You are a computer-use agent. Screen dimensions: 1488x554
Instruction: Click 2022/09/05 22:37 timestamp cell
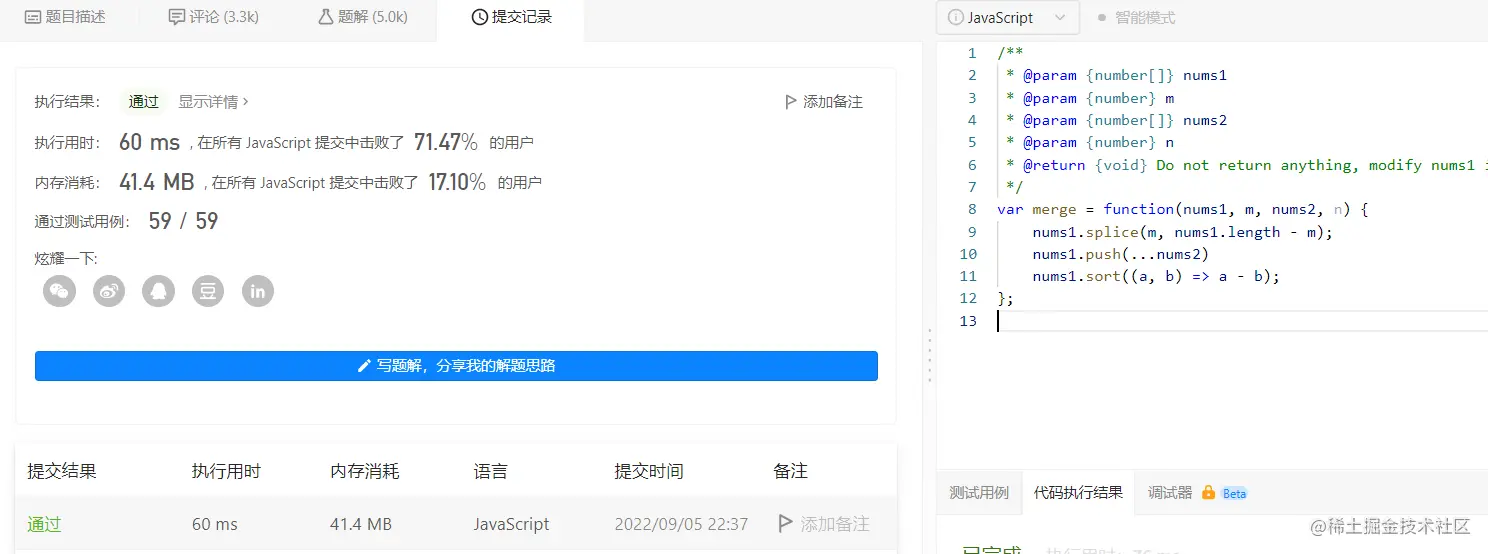pos(681,524)
